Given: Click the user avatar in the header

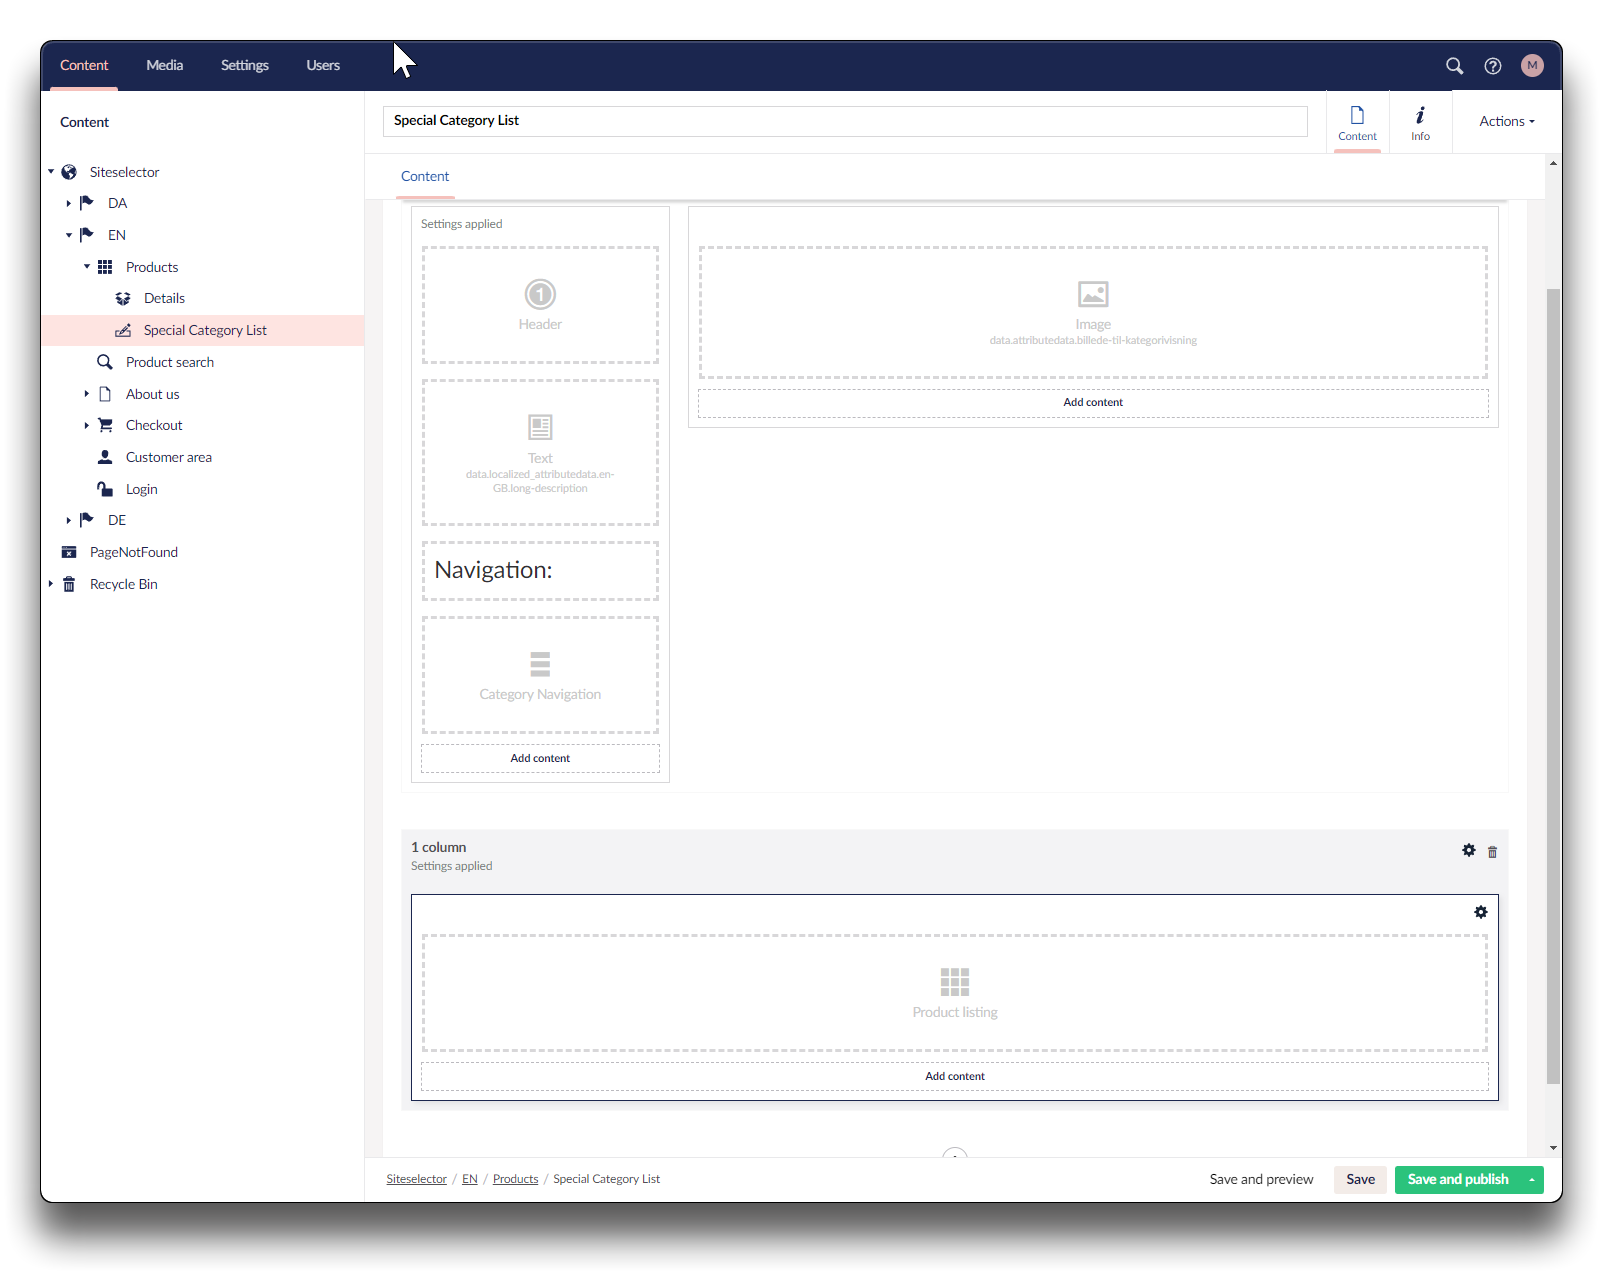Looking at the screenshot, I should [x=1531, y=66].
